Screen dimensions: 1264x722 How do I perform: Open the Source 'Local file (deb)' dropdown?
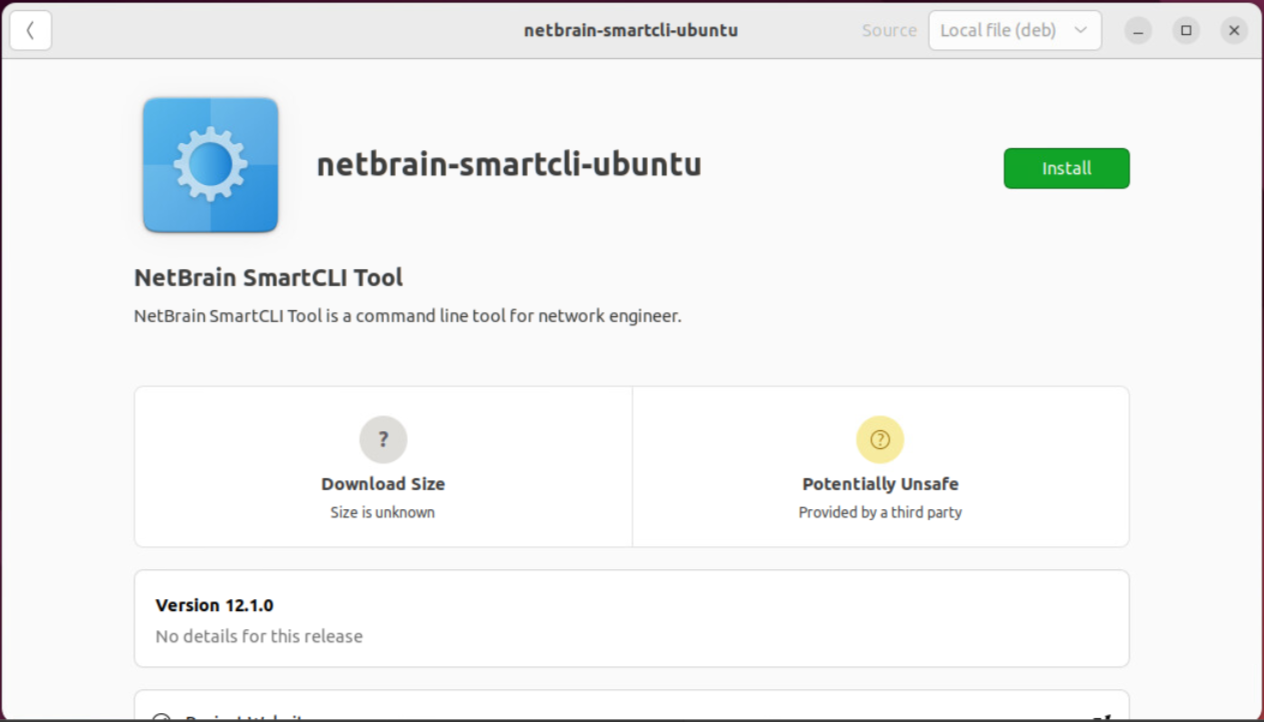1014,31
